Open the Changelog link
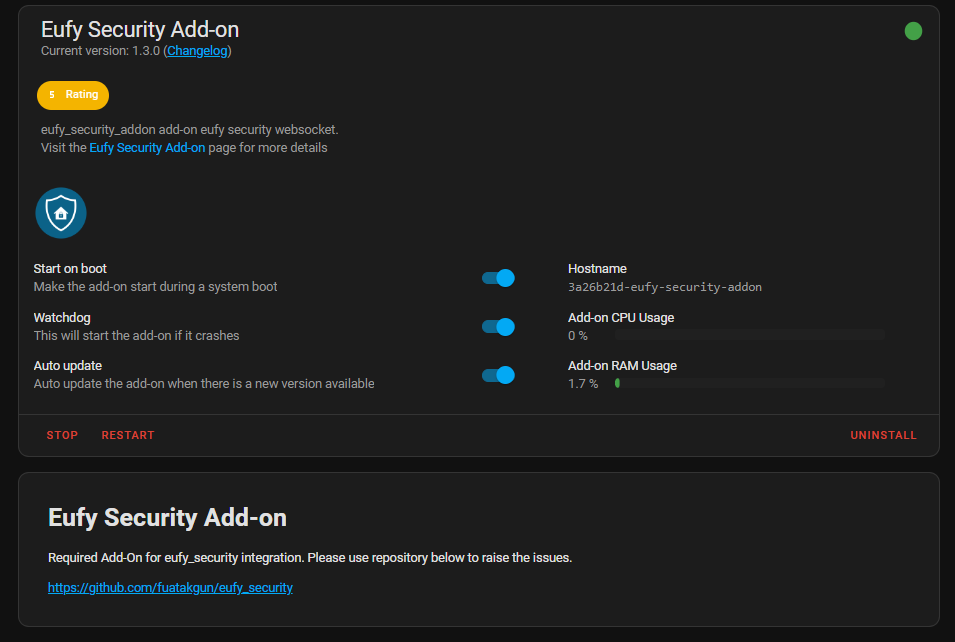 [197, 50]
